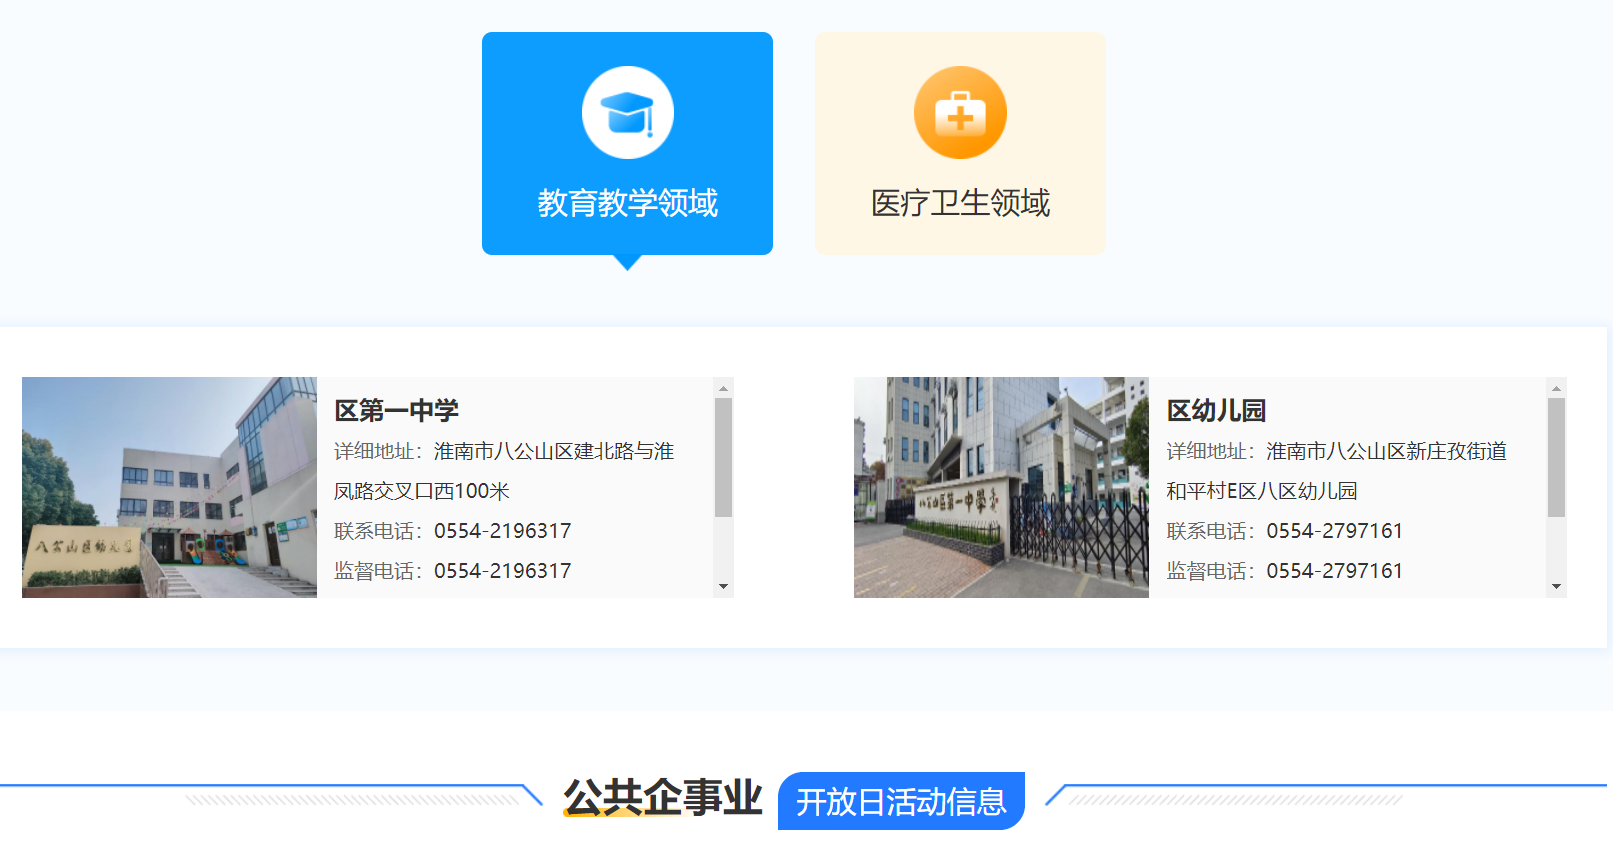Click the orange medical kit icon

[x=960, y=113]
